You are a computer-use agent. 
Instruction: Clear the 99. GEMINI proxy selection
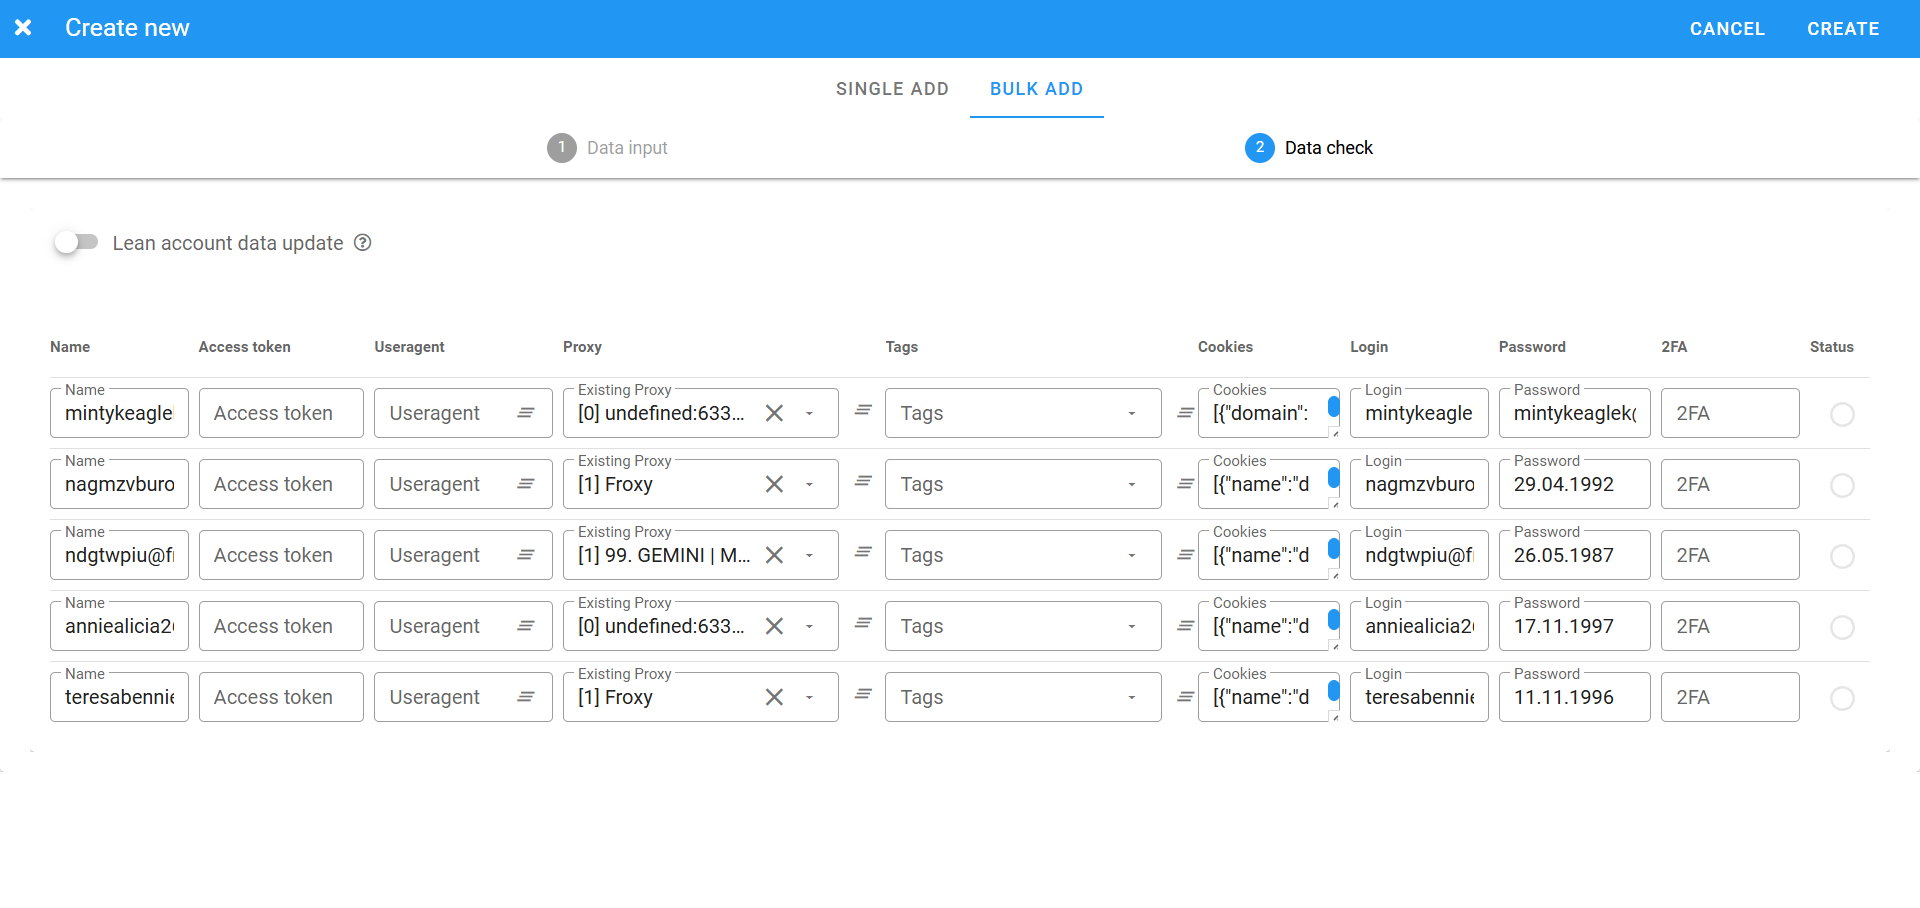tap(774, 555)
